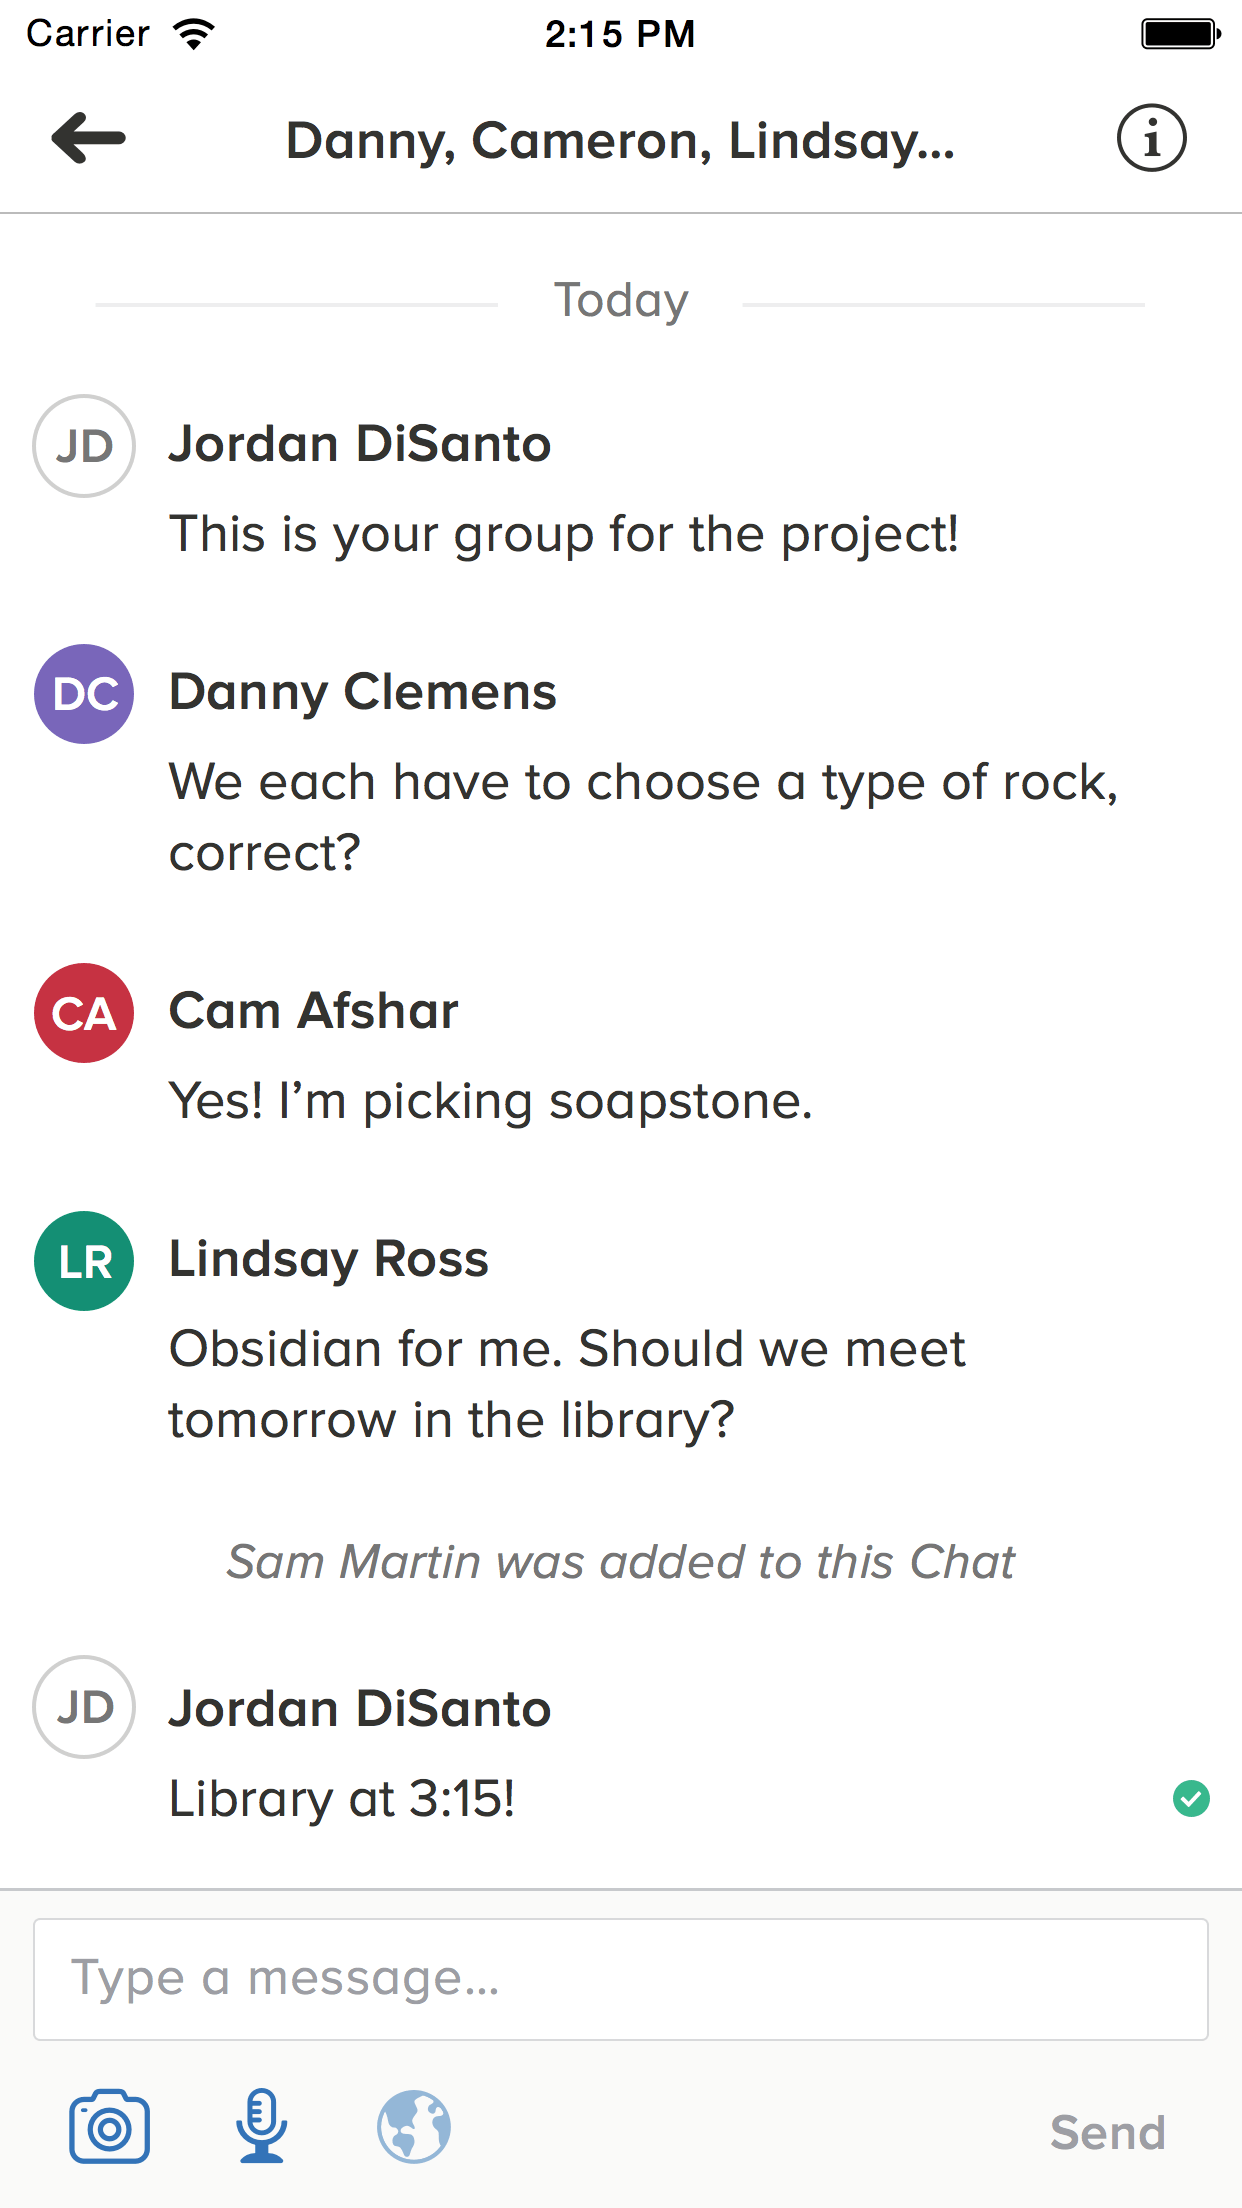Open the group title 'Danny, Cameron, Lindsay...'
The height and width of the screenshot is (2208, 1242).
pyautogui.click(x=620, y=140)
